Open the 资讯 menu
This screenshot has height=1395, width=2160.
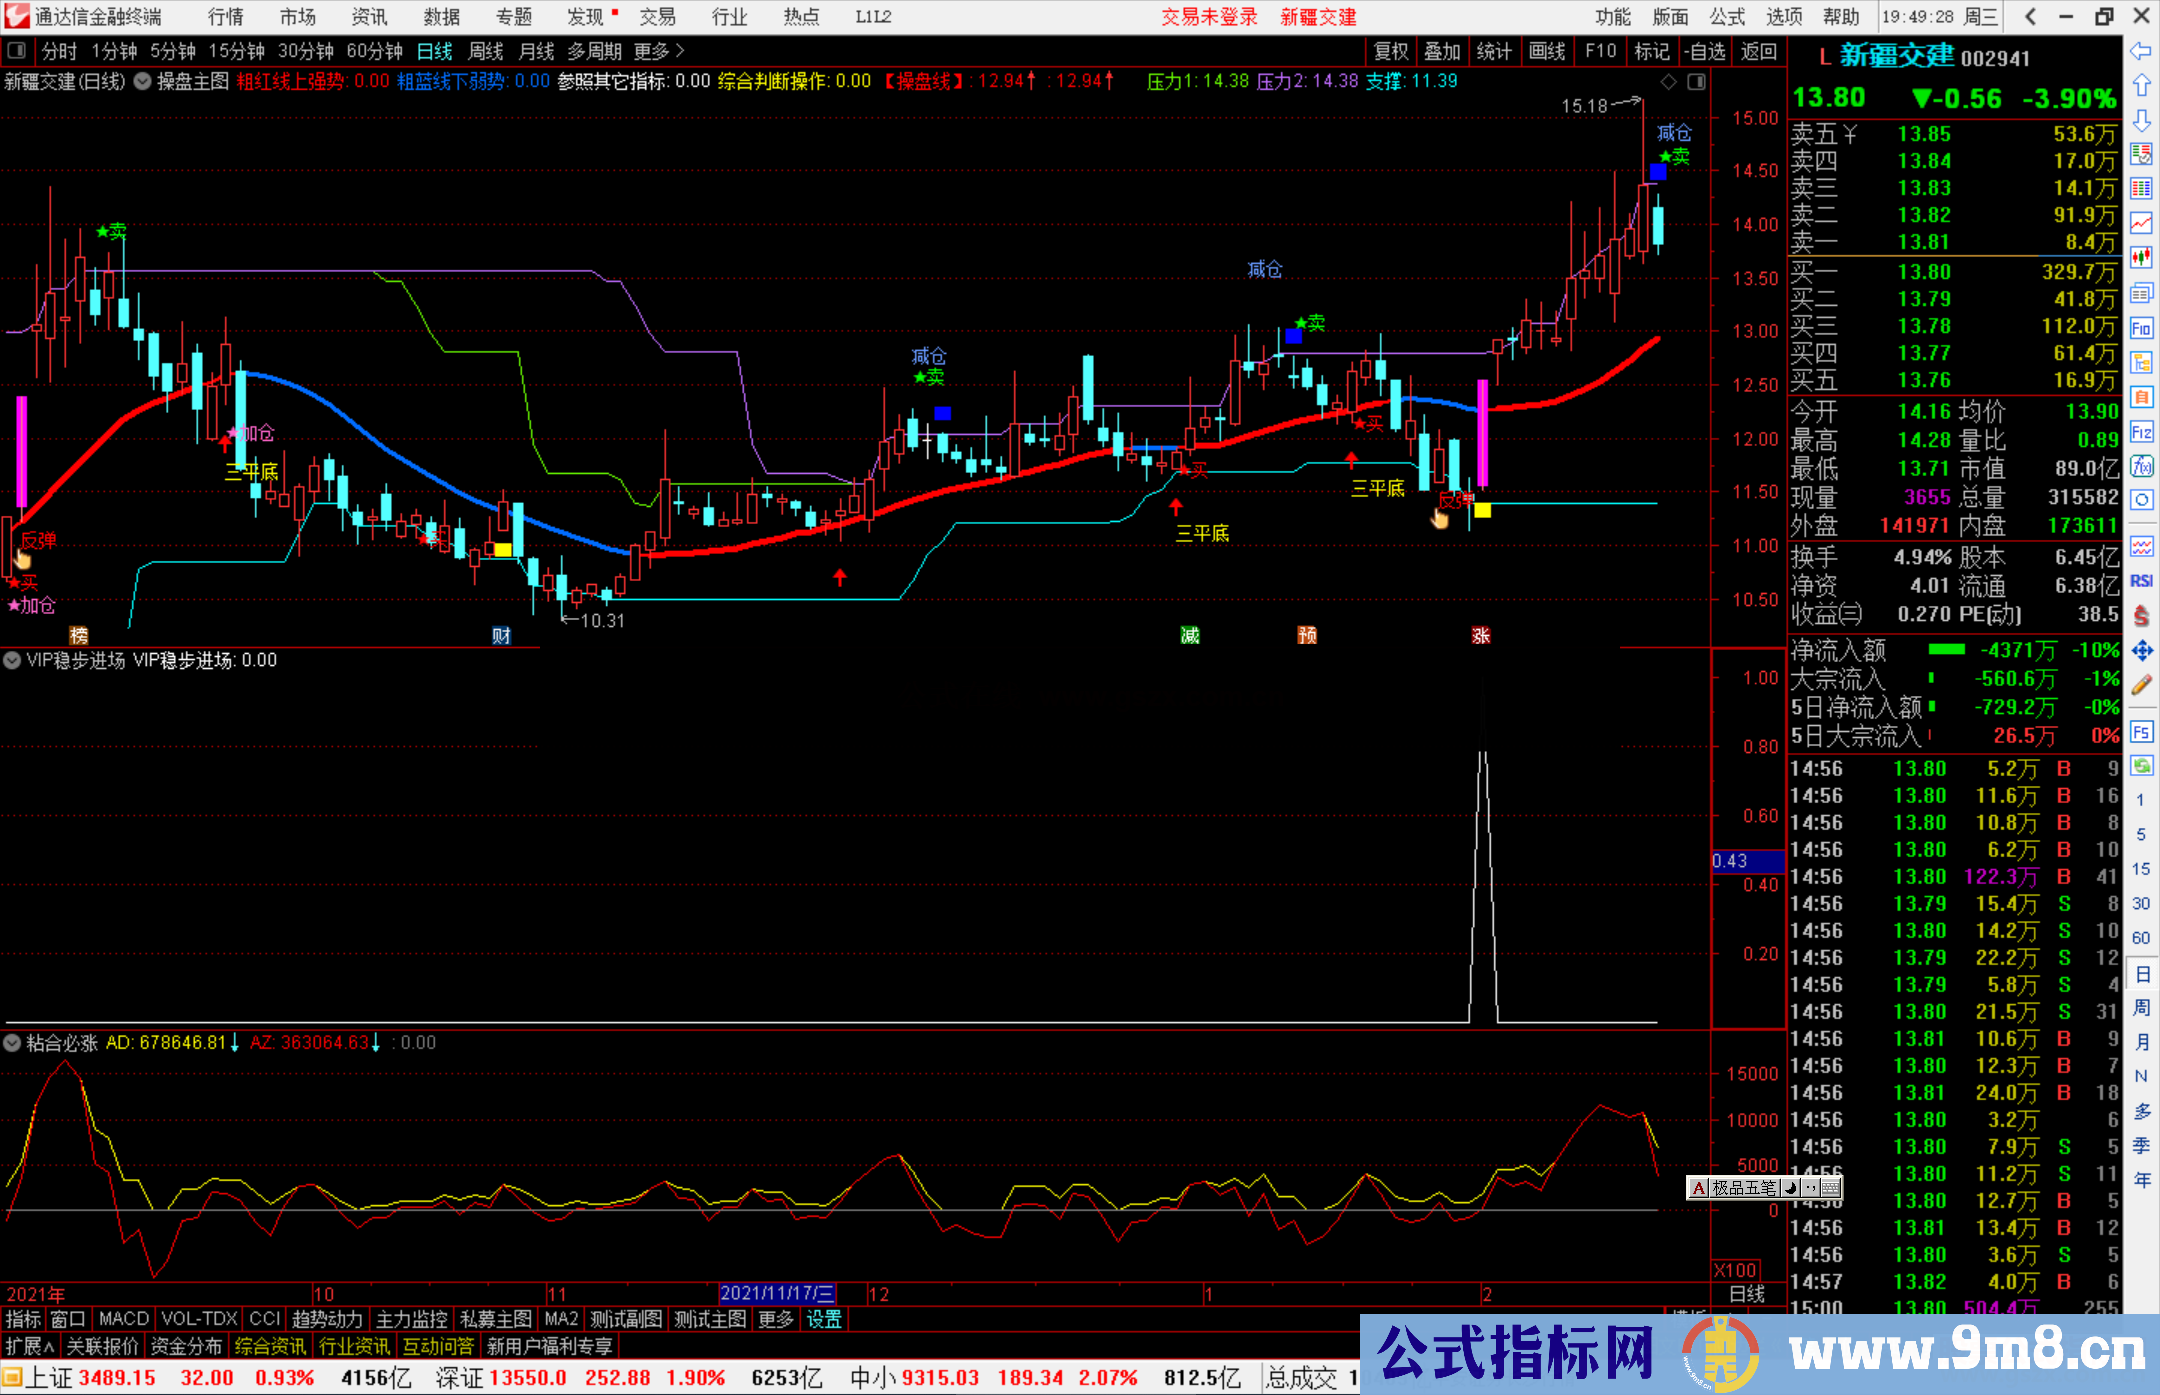click(369, 17)
